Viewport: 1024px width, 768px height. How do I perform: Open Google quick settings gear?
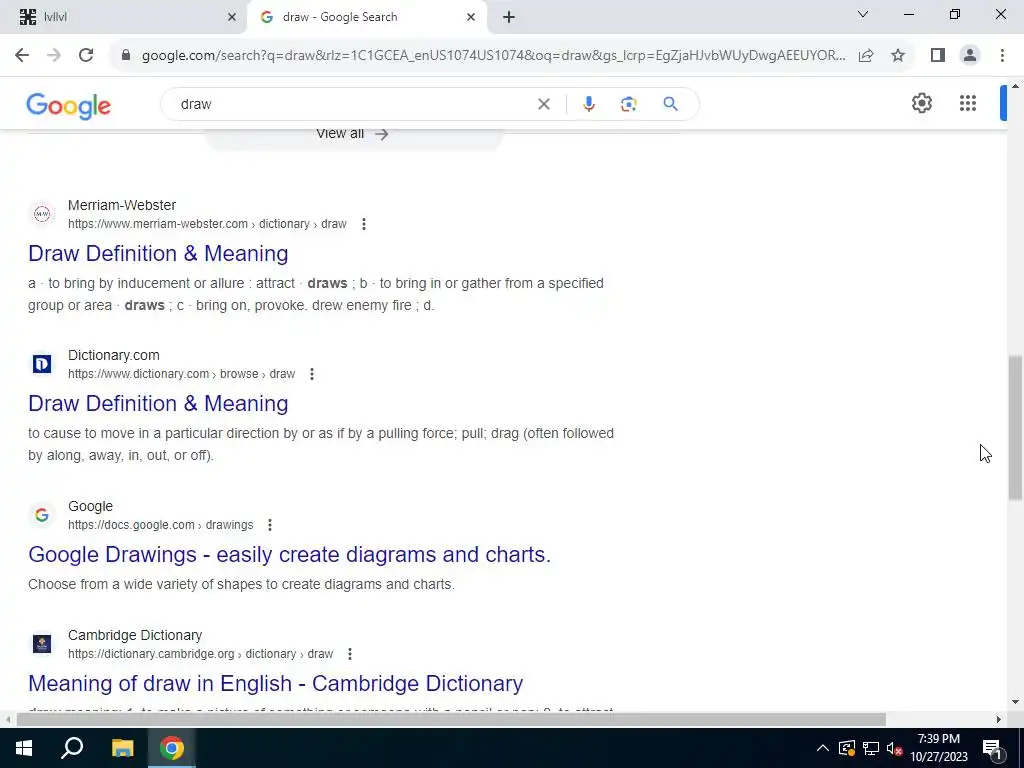coord(921,103)
